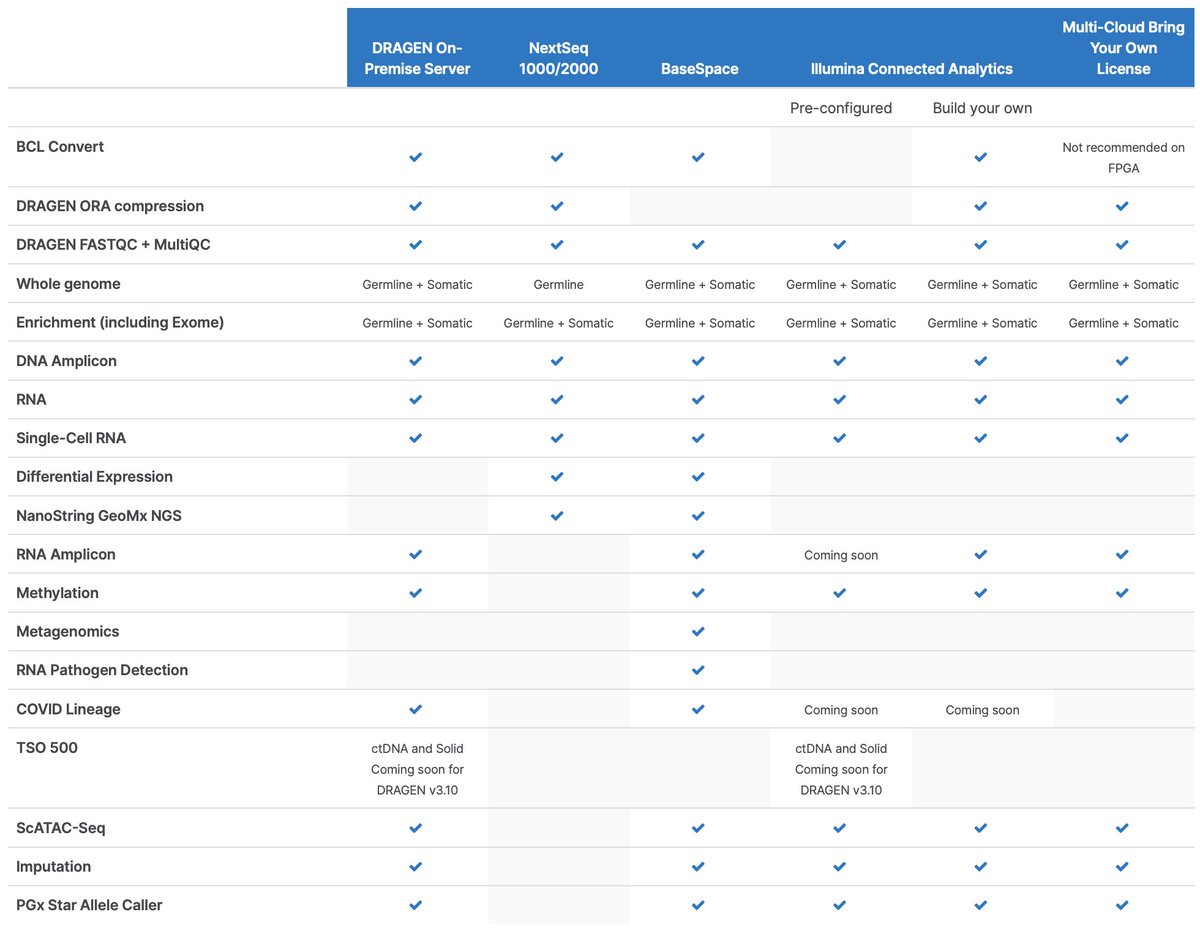Click BCL Convert checkmark under NextSeq 1000/2000
Image resolution: width=1200 pixels, height=928 pixels.
click(557, 157)
